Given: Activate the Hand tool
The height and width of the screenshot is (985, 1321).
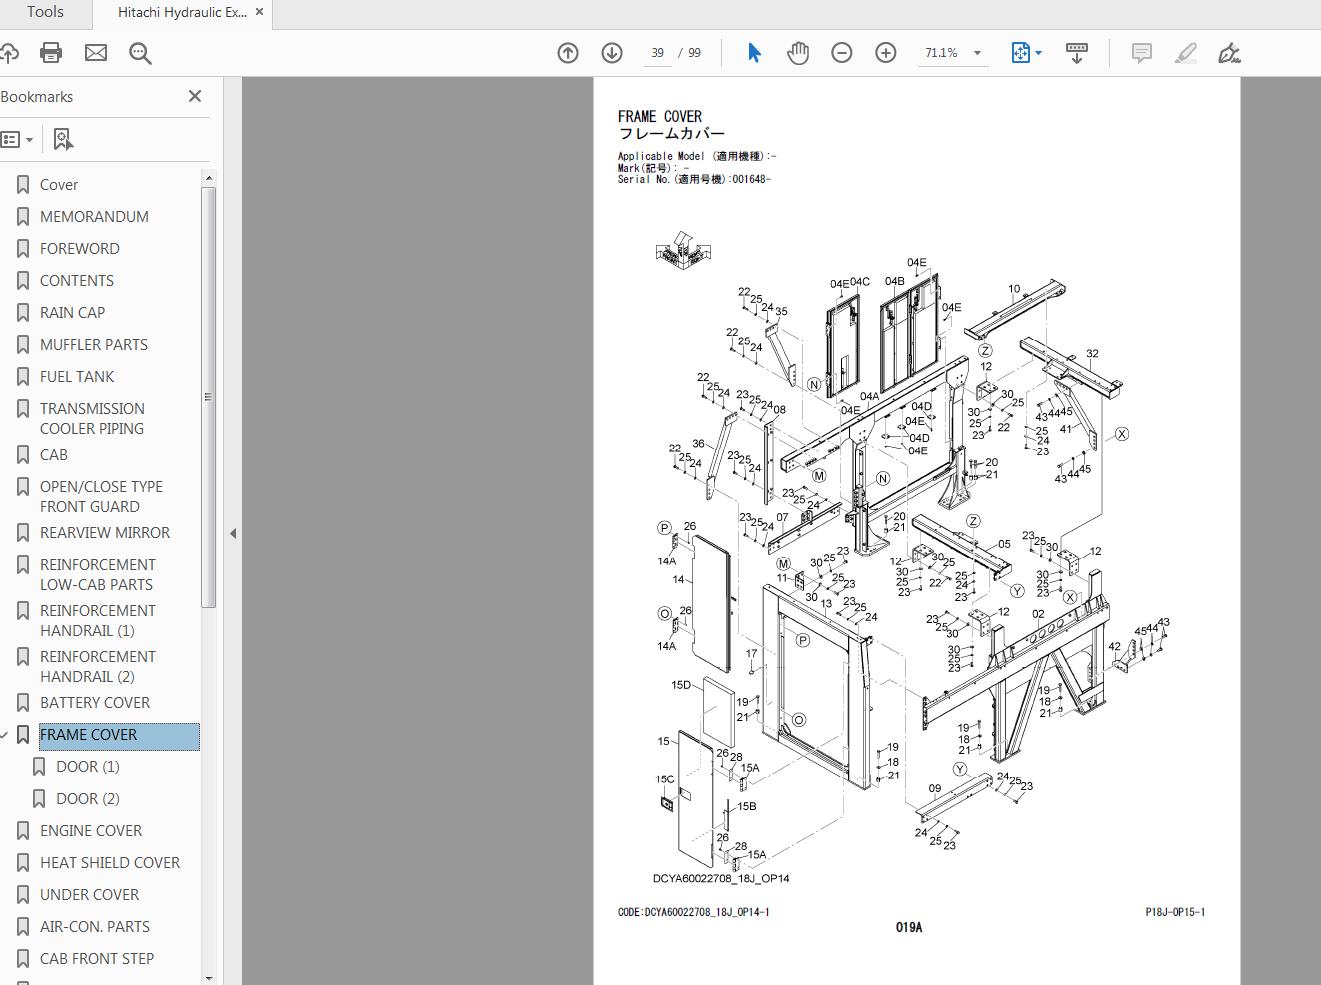Looking at the screenshot, I should point(798,53).
